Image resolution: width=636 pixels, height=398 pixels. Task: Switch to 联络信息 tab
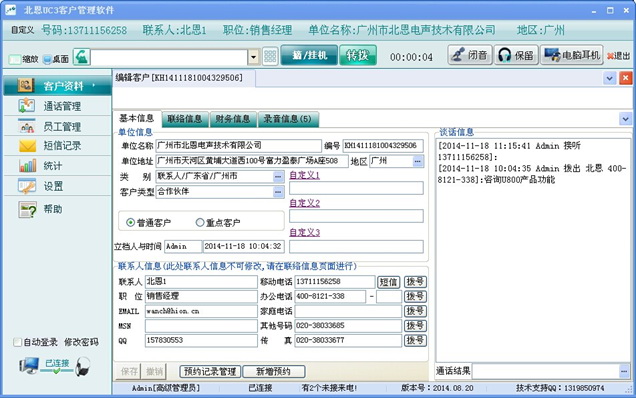(x=185, y=119)
